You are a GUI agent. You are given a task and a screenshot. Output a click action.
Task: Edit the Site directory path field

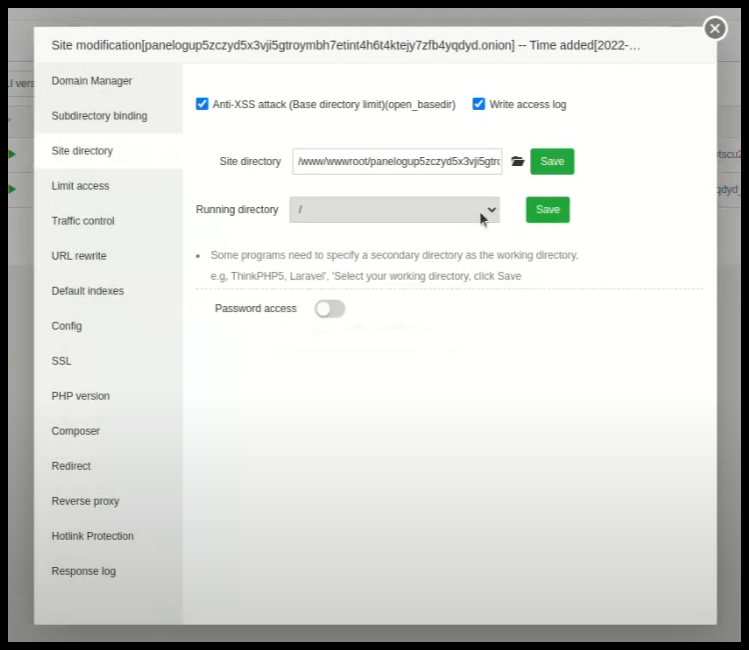[x=397, y=161]
